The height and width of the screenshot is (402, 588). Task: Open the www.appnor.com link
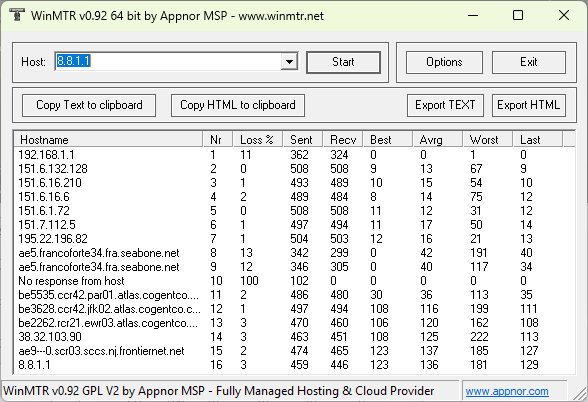point(507,392)
